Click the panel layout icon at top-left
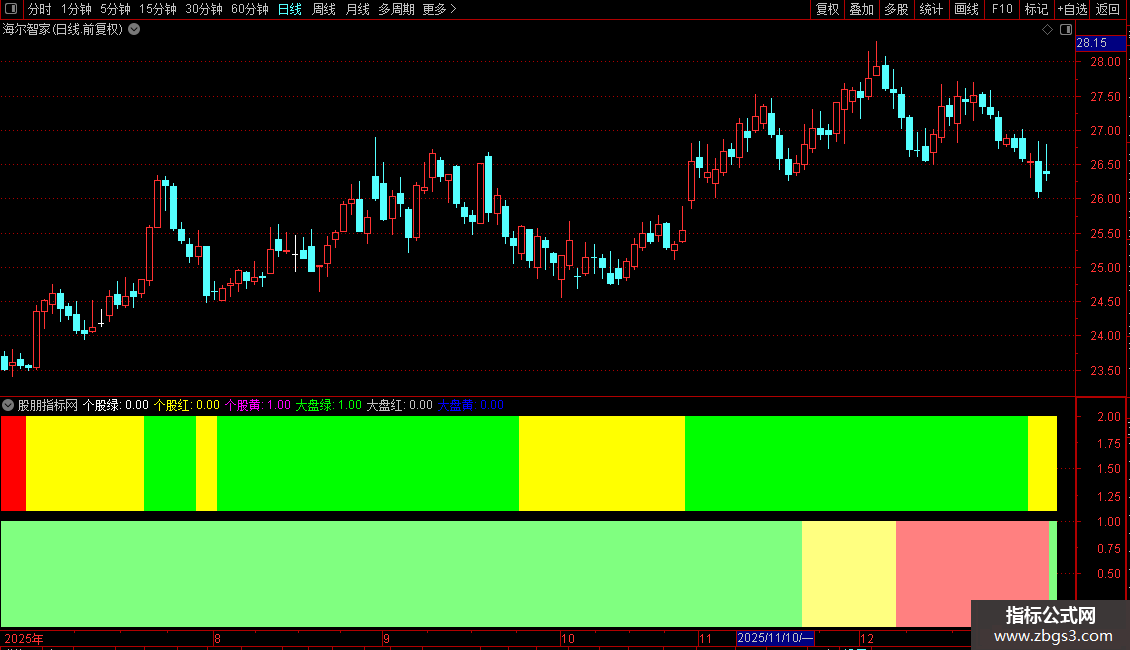 [11, 9]
